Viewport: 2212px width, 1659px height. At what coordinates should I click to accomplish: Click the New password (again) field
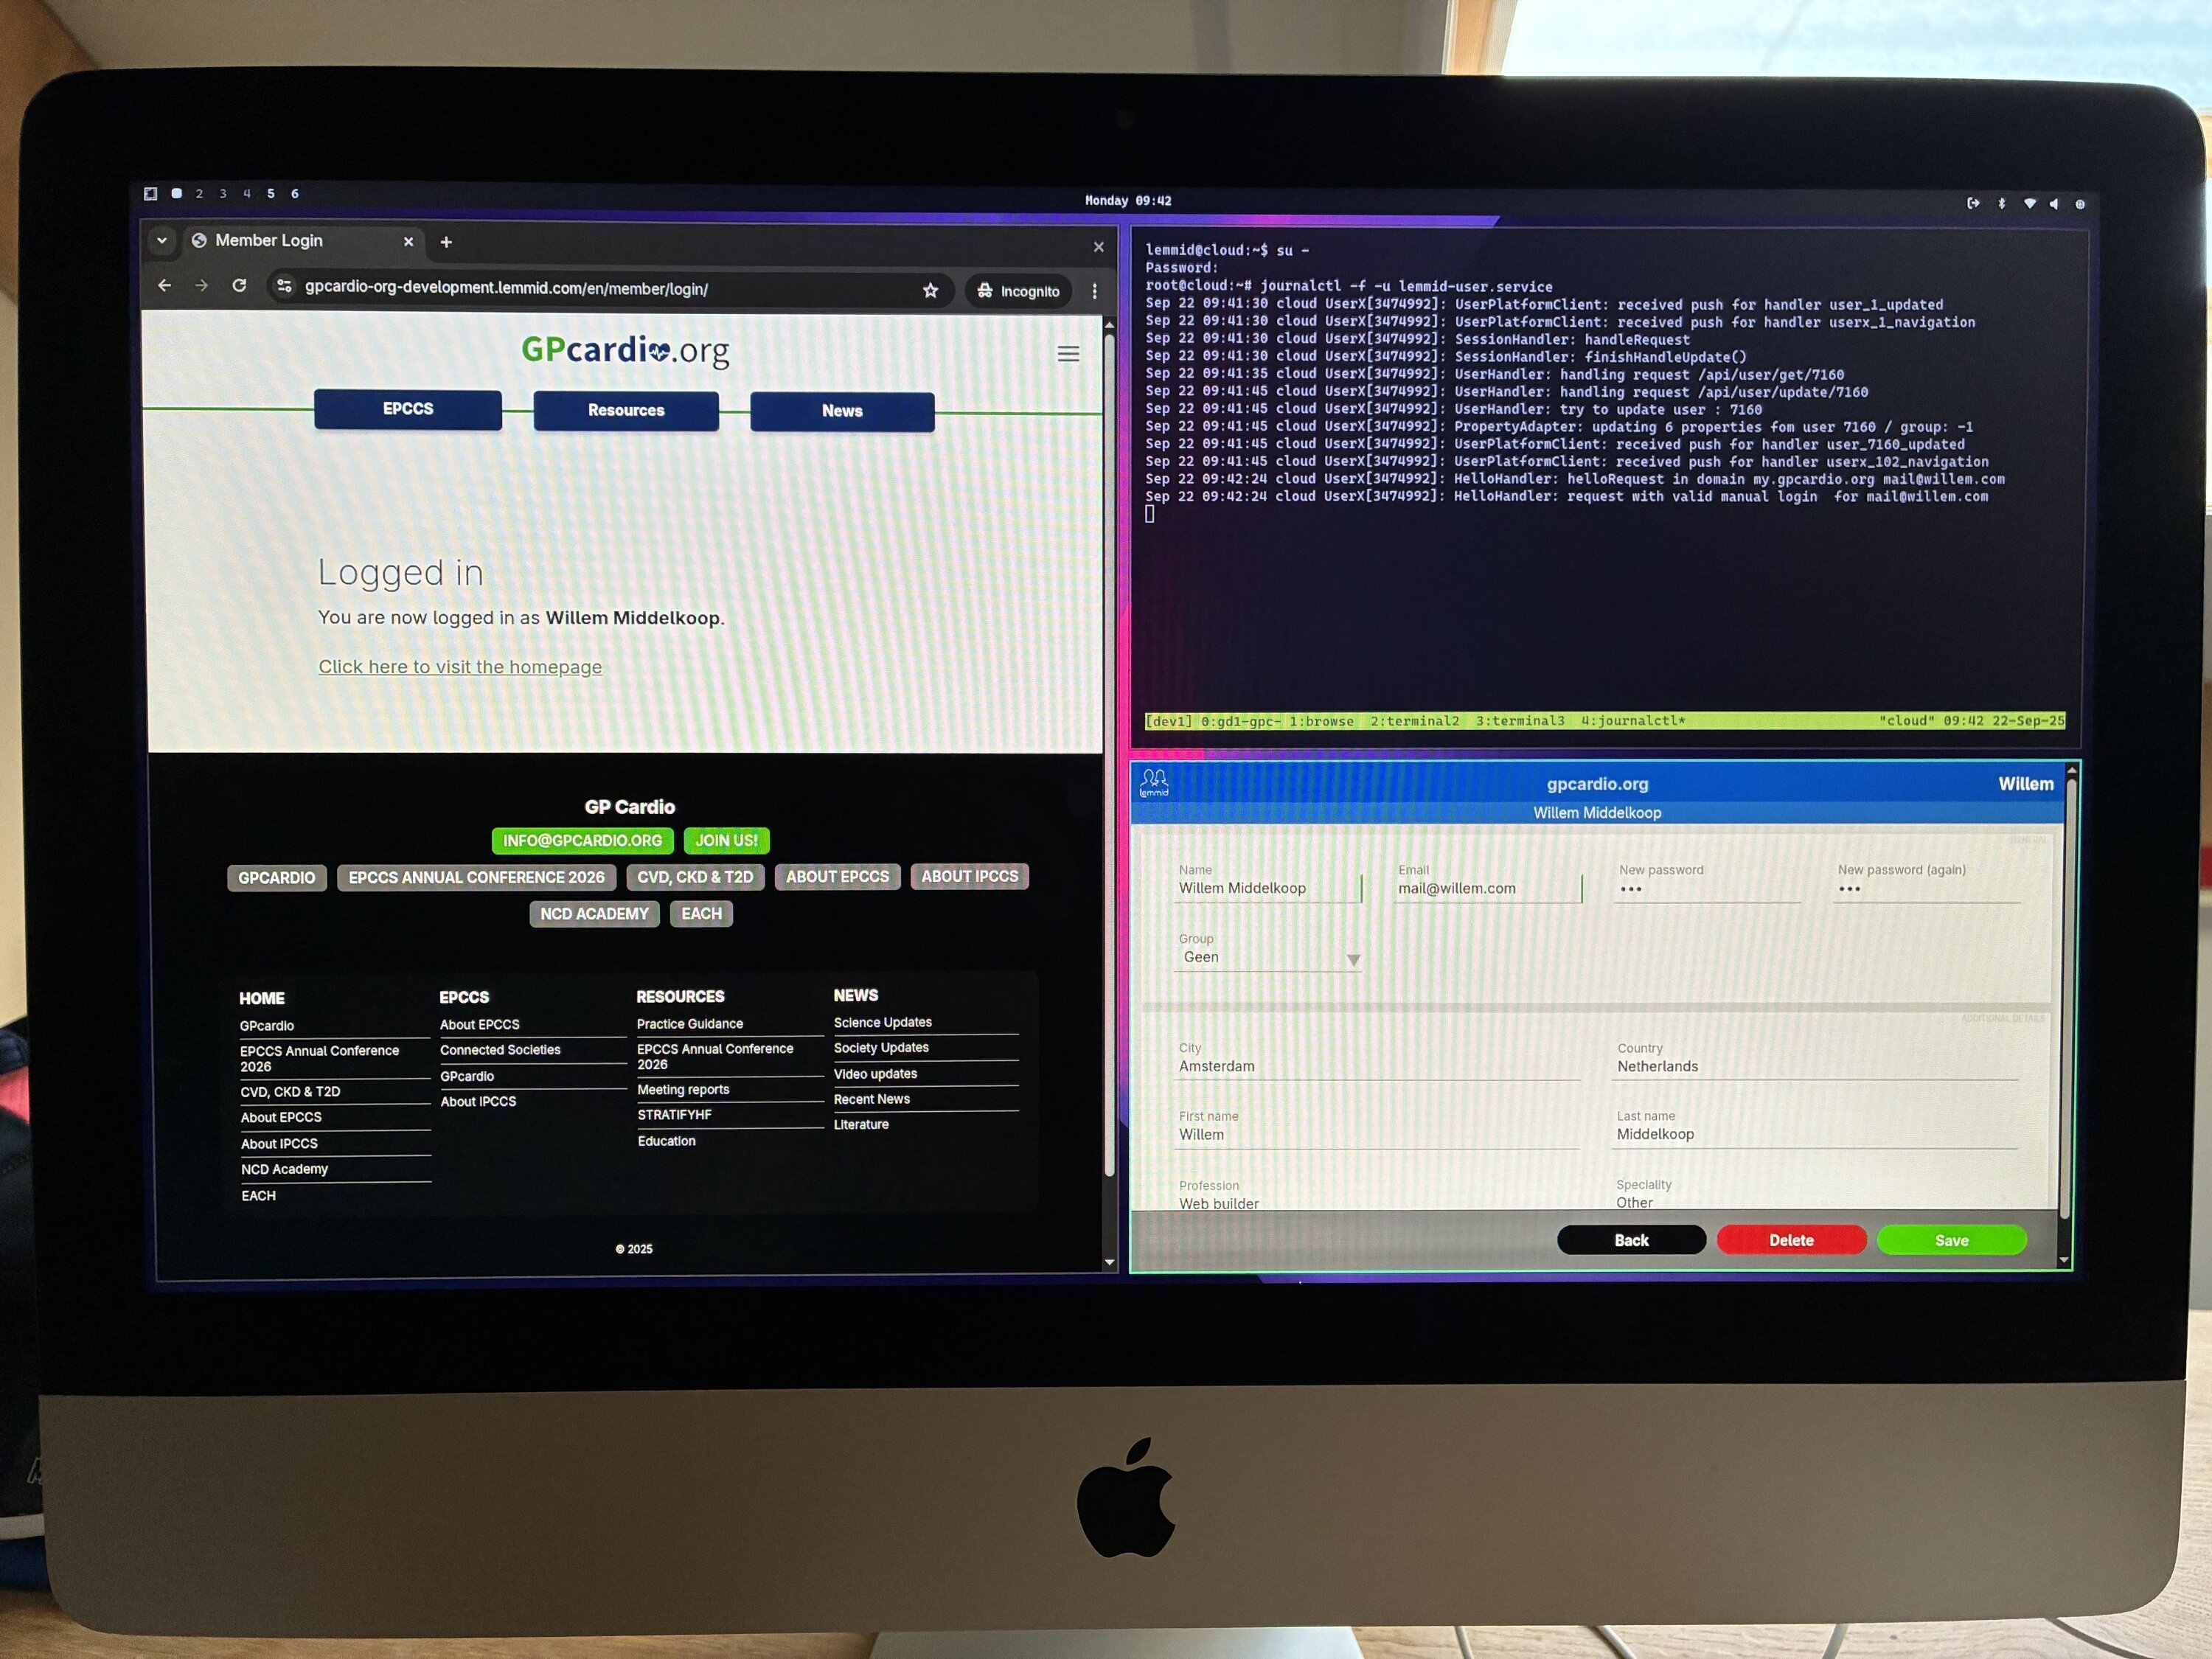tap(1926, 888)
